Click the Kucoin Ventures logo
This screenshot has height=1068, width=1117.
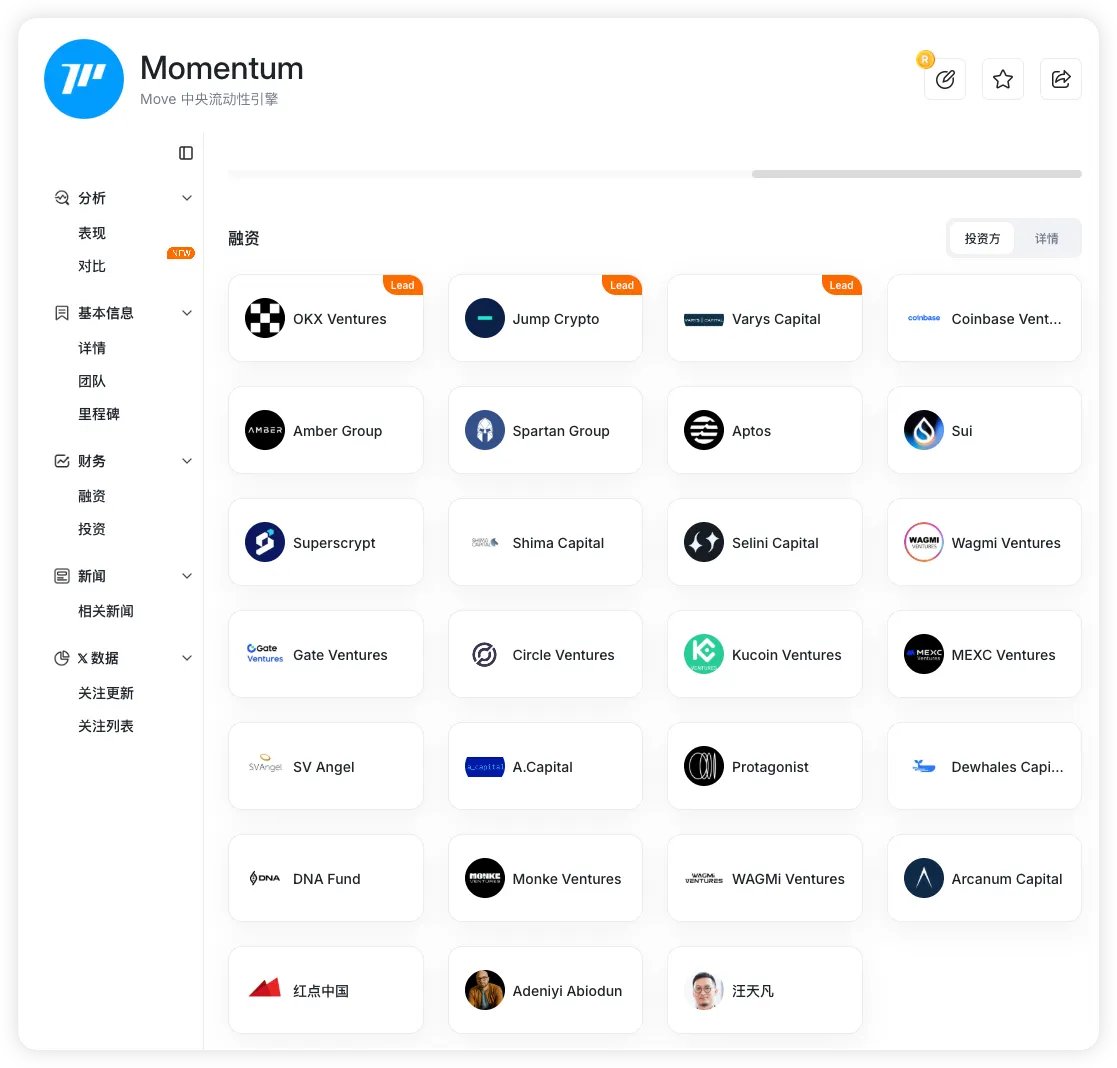click(704, 654)
